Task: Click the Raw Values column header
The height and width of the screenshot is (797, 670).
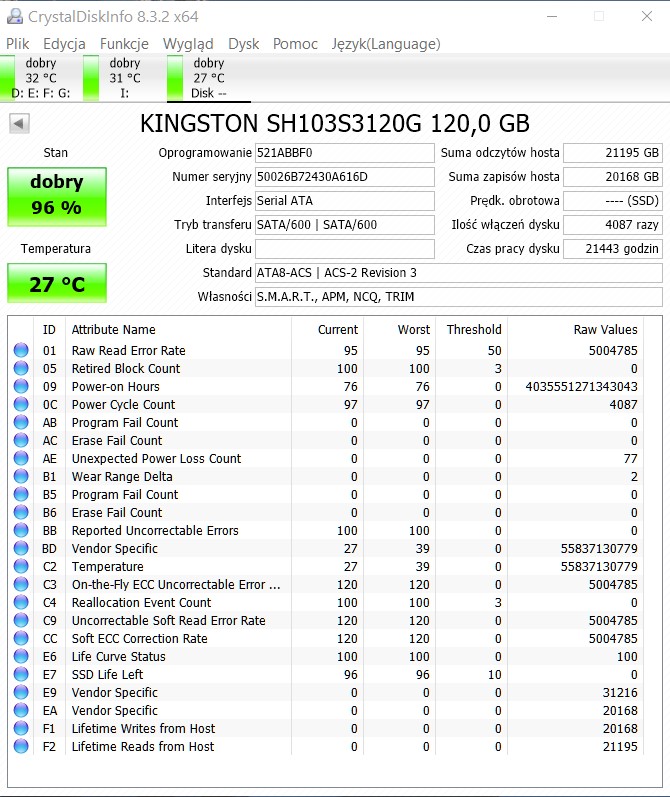Action: (575, 330)
